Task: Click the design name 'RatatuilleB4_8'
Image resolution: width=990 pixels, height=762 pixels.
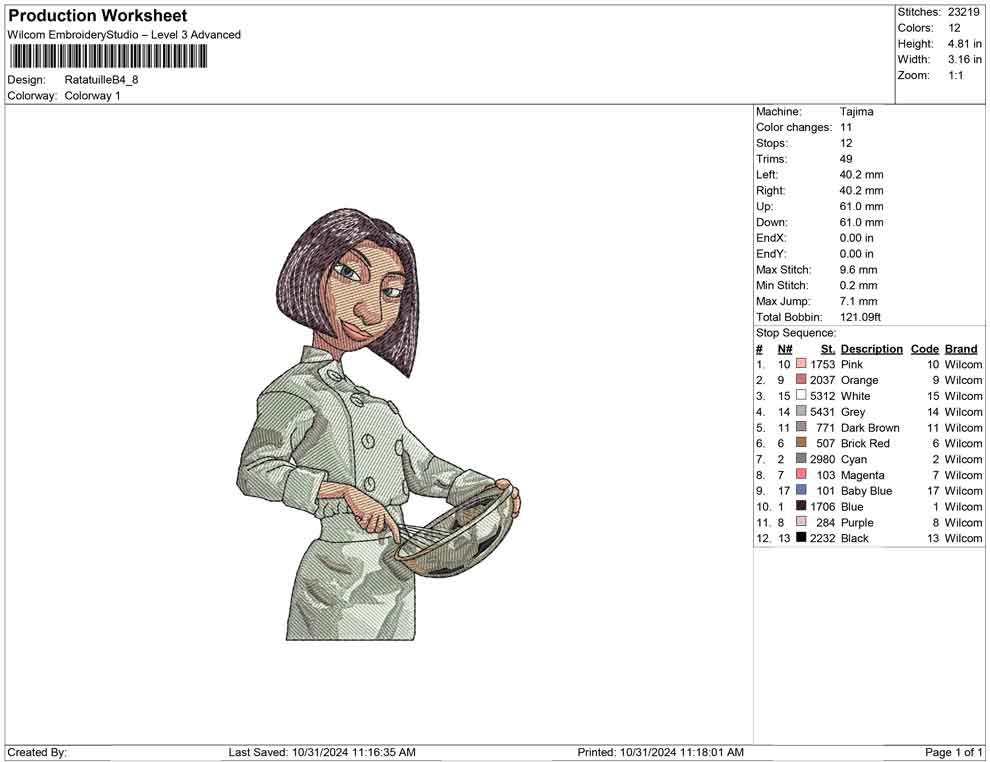Action: [x=101, y=80]
